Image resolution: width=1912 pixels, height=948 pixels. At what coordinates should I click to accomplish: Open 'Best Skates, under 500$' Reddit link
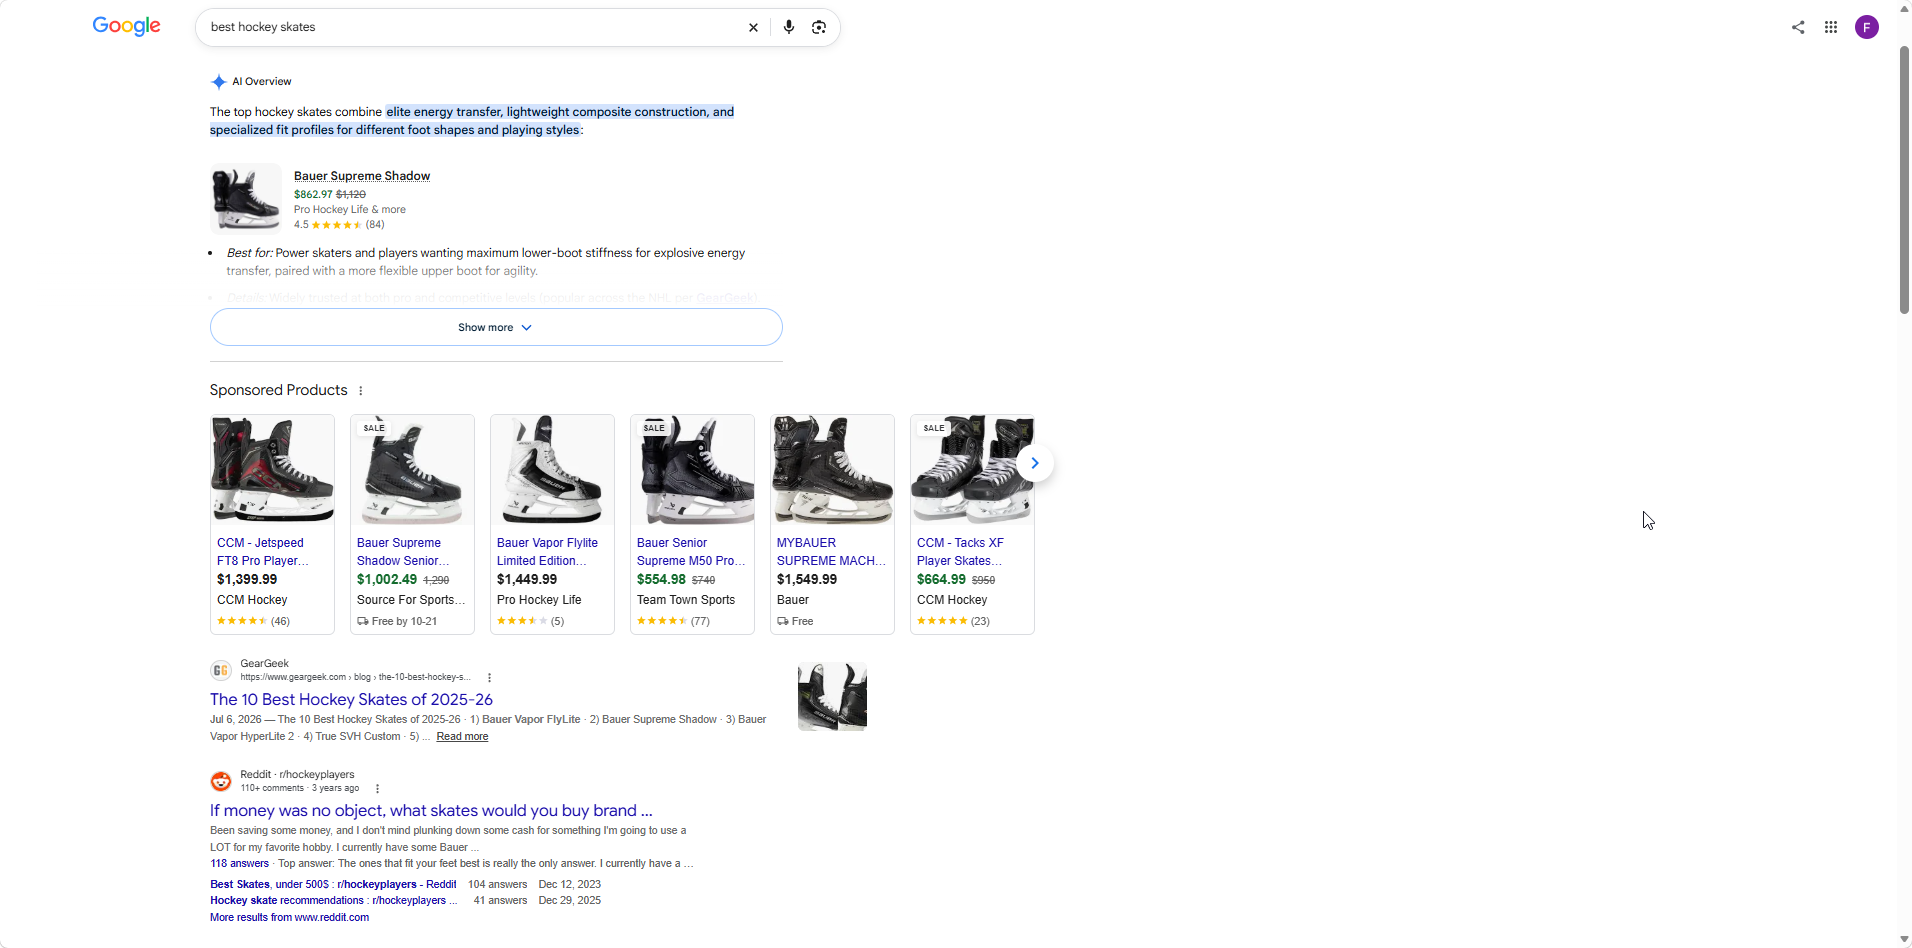click(333, 885)
